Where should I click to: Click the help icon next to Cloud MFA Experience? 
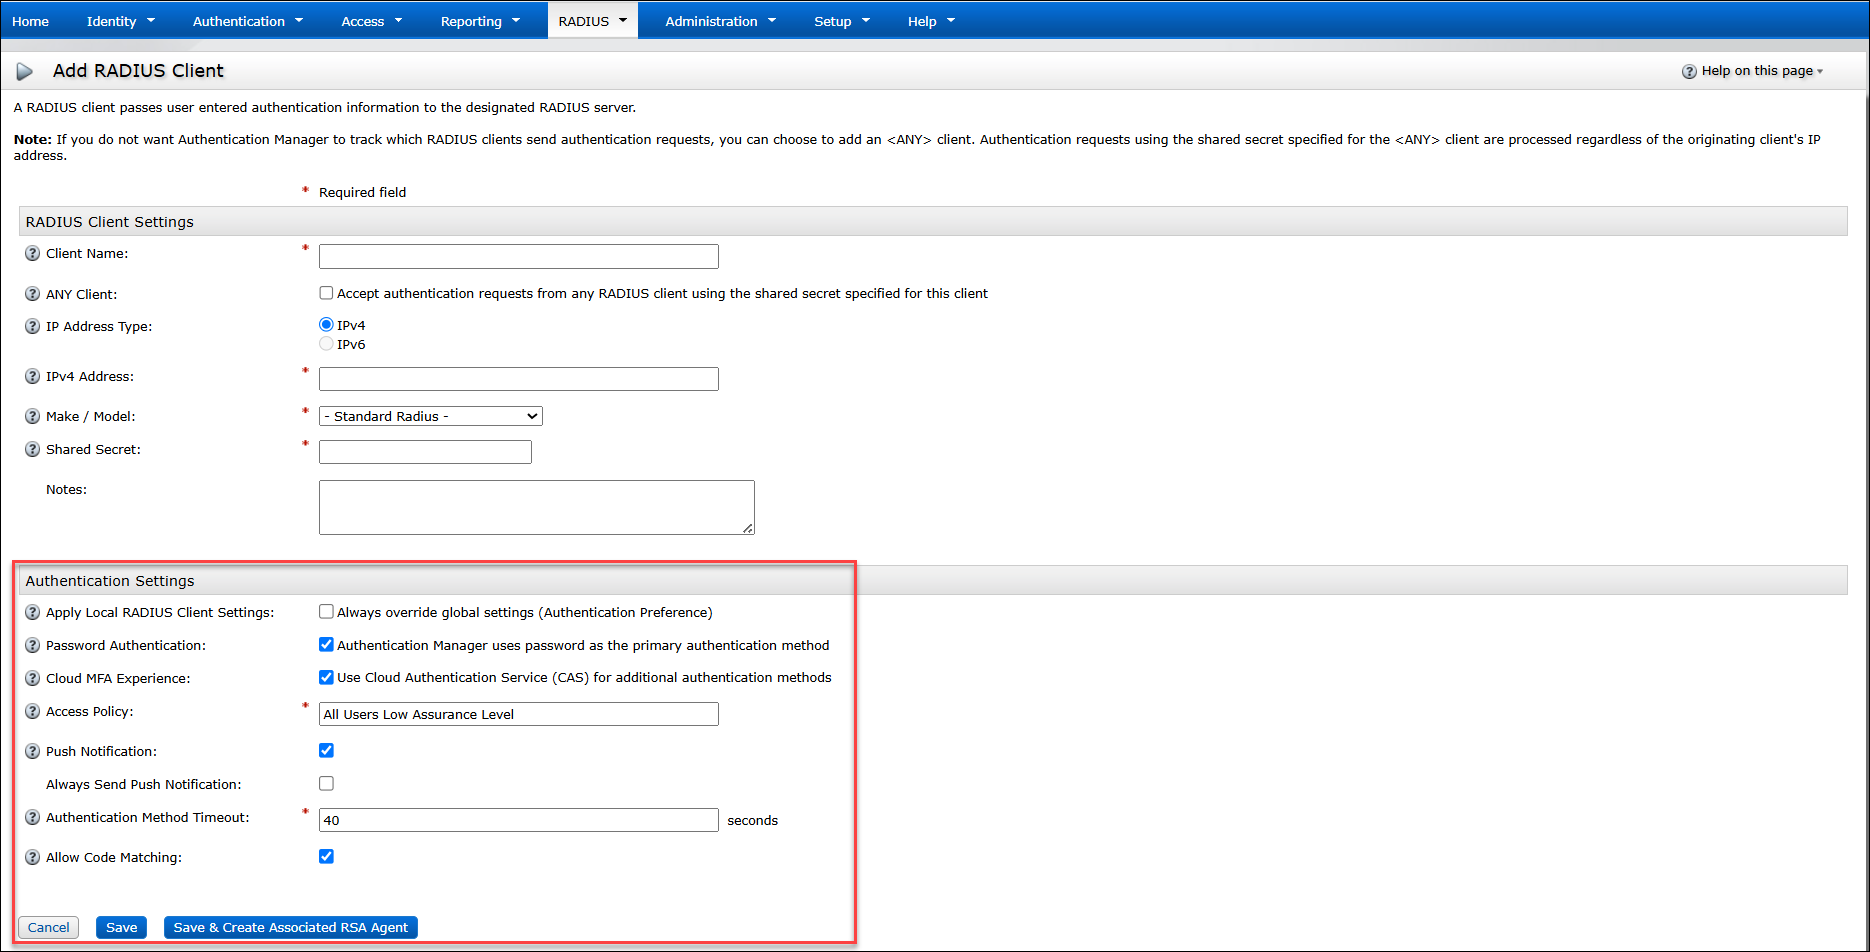point(32,678)
